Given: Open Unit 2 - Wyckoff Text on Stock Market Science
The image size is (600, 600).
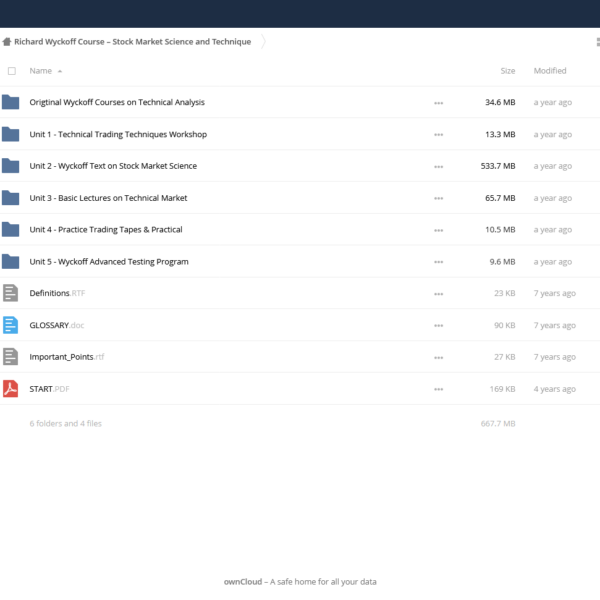Looking at the screenshot, I should (x=113, y=166).
